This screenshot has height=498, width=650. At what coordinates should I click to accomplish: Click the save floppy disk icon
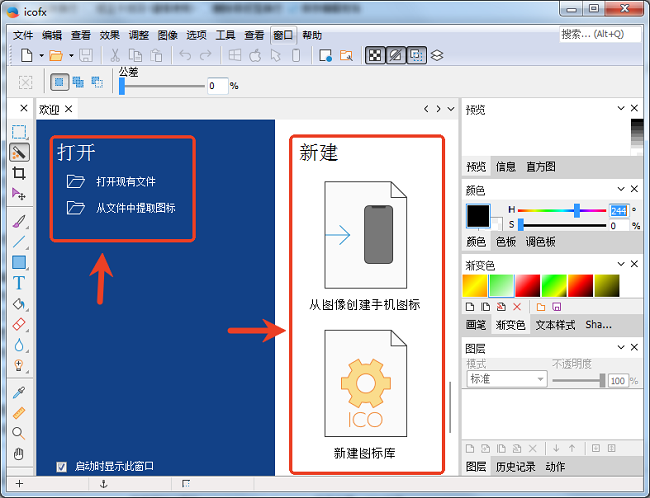click(x=86, y=55)
